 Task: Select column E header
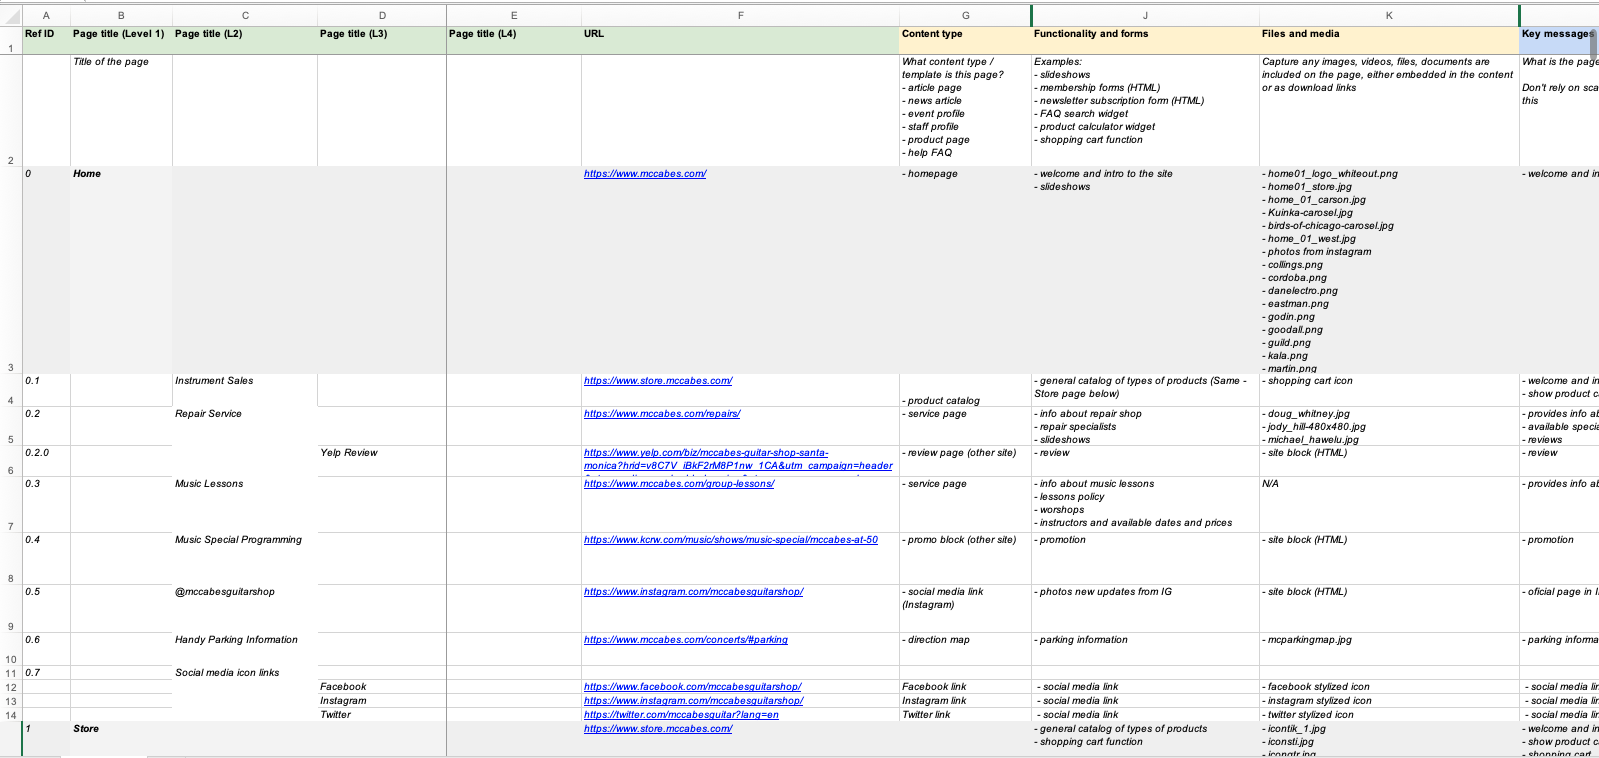point(514,16)
